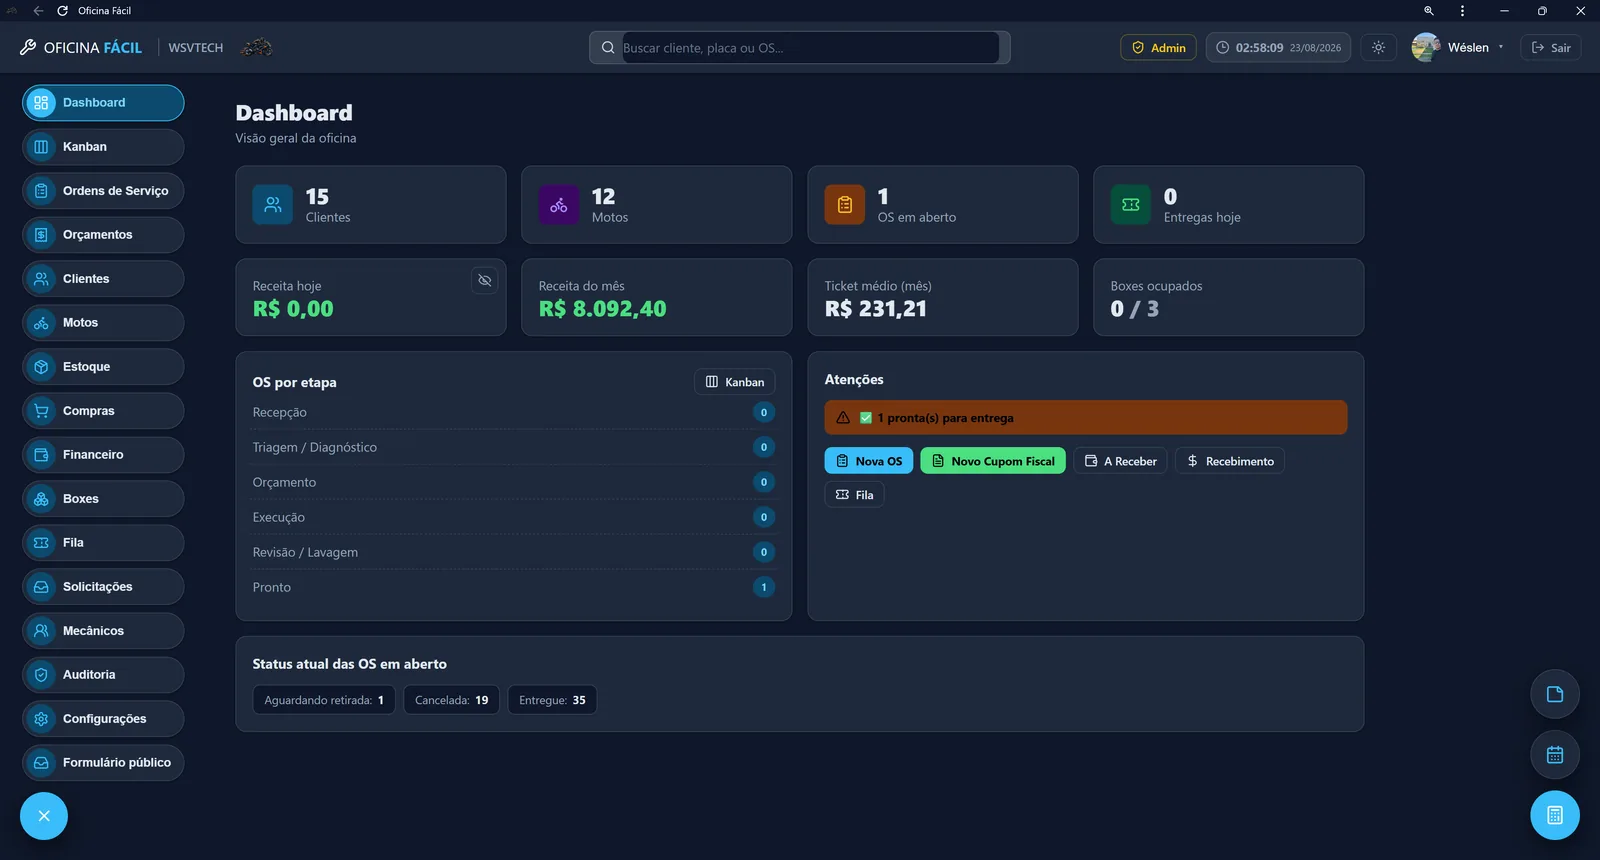Click the Execução stage row

tap(513, 518)
